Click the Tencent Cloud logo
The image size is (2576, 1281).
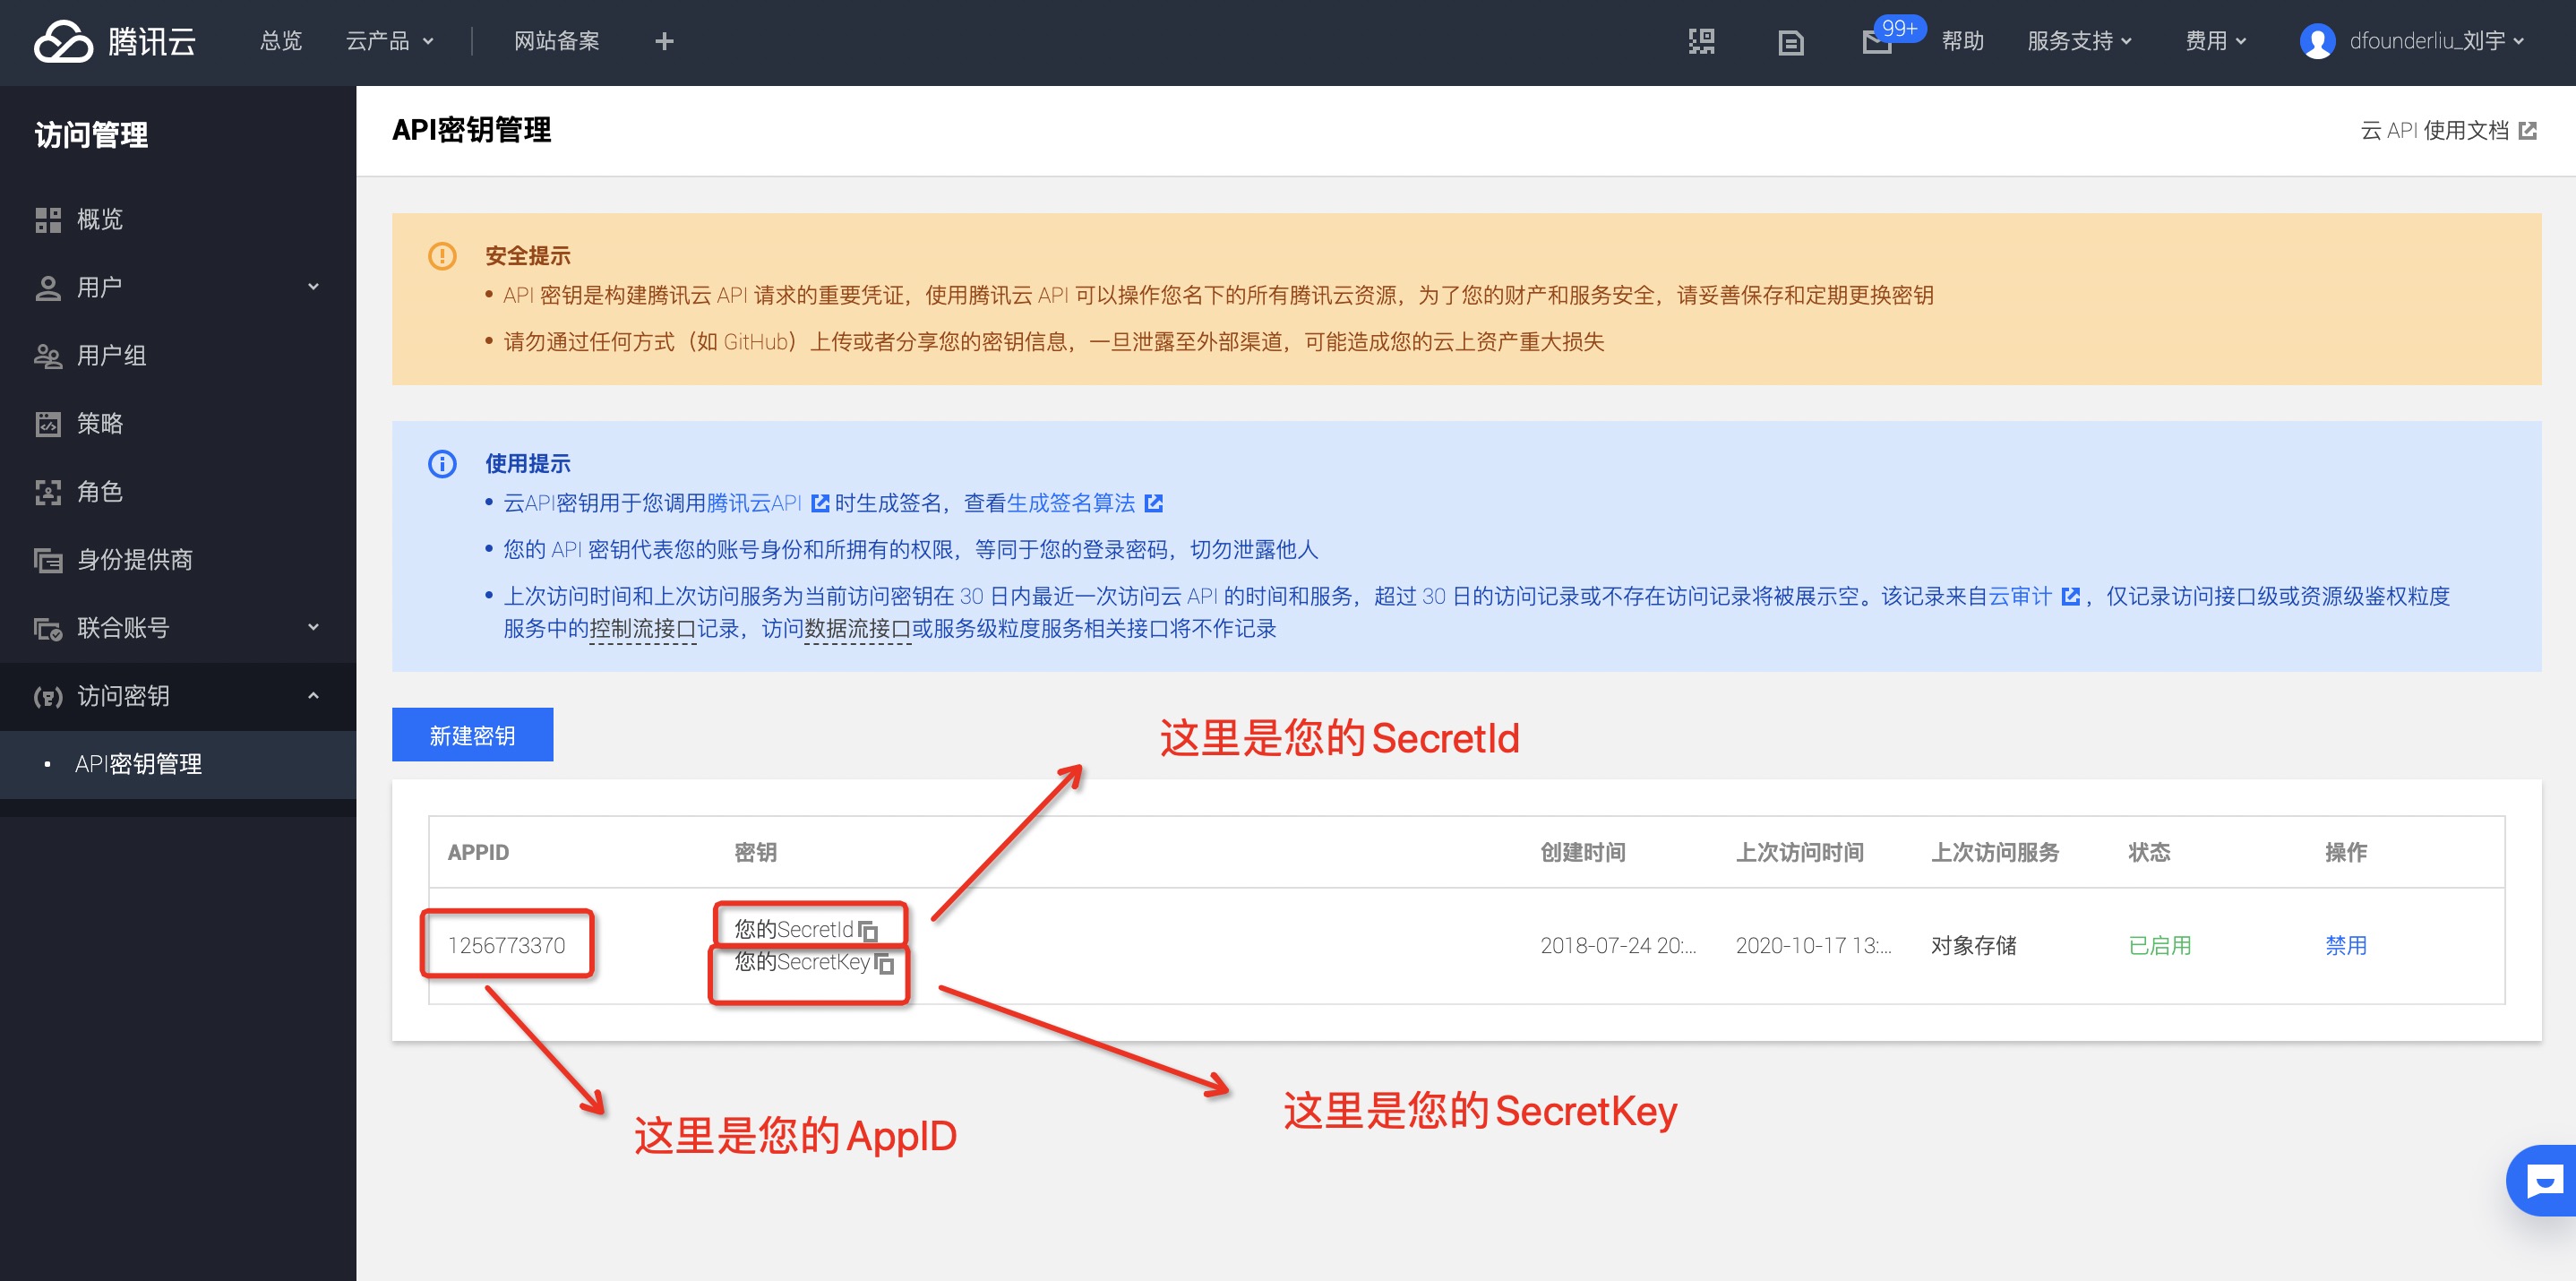(x=114, y=42)
